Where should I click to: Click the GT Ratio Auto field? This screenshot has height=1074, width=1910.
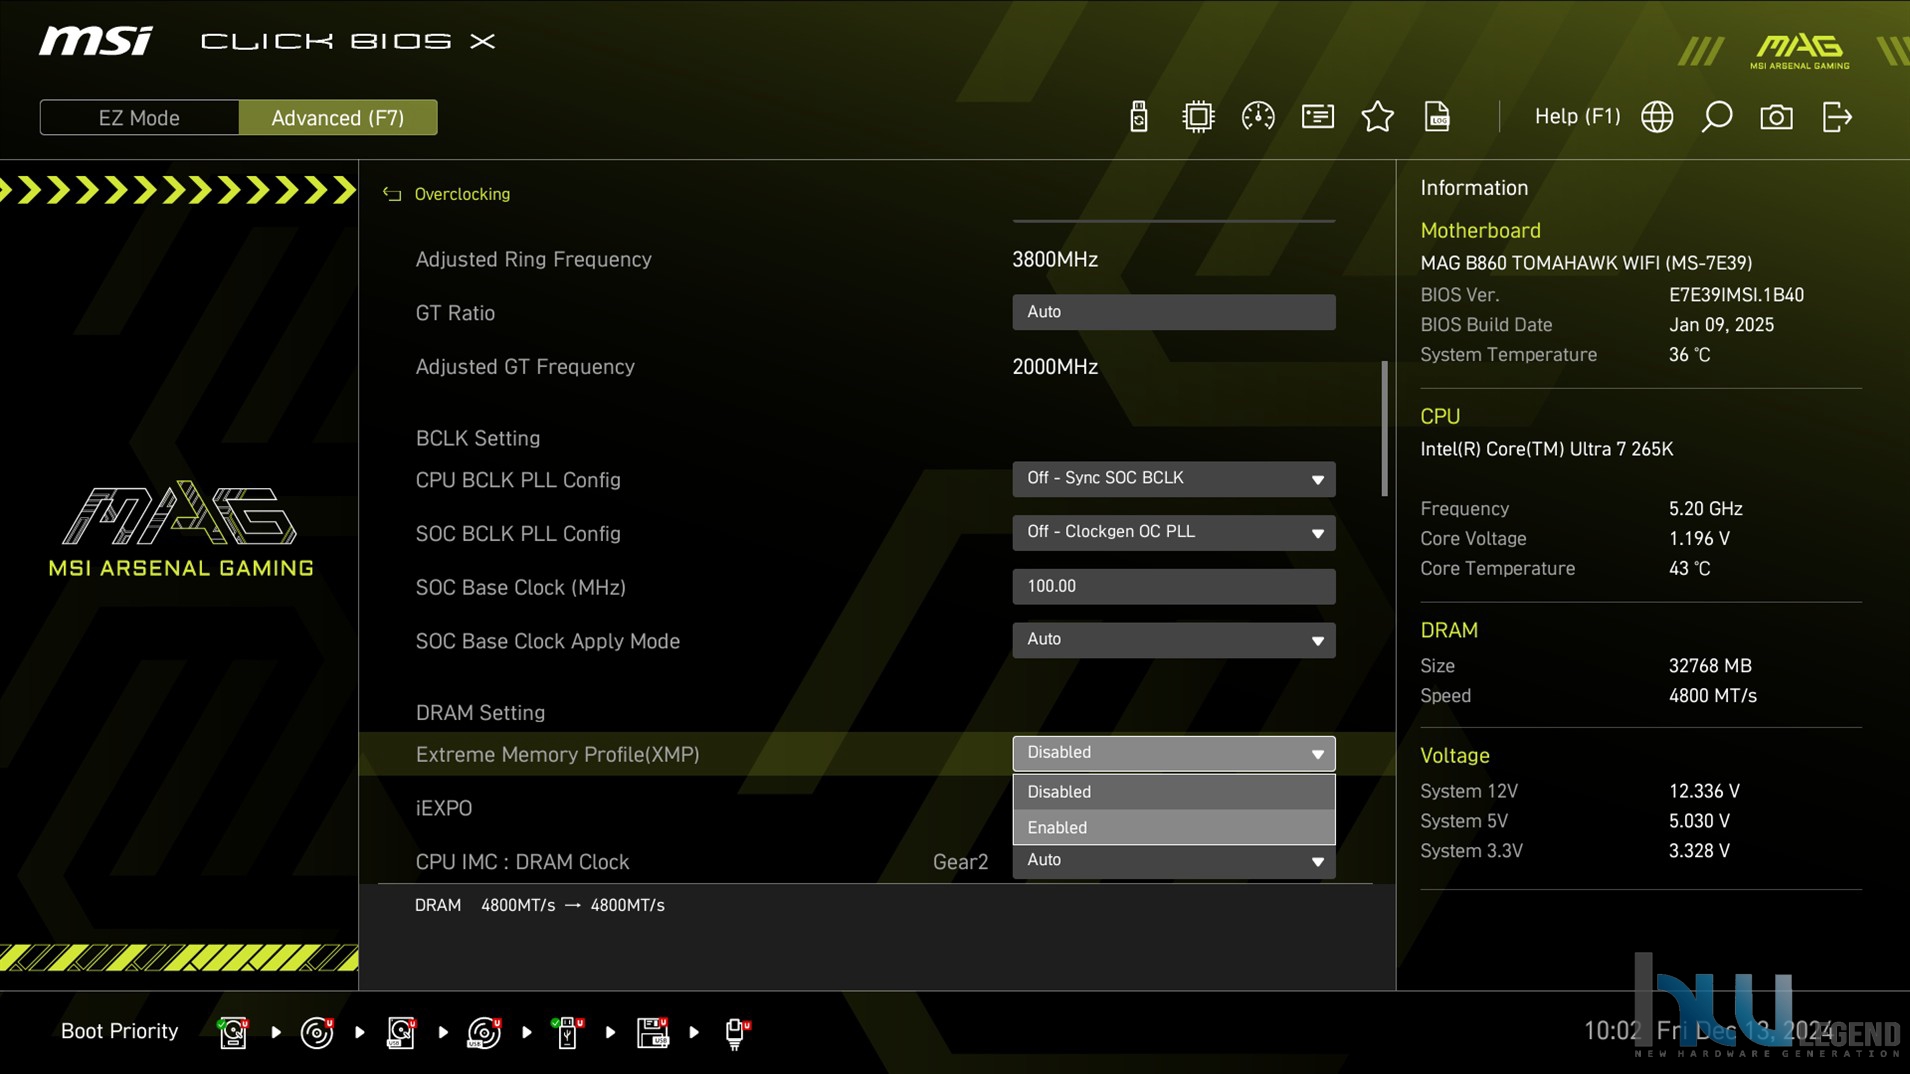tap(1173, 312)
